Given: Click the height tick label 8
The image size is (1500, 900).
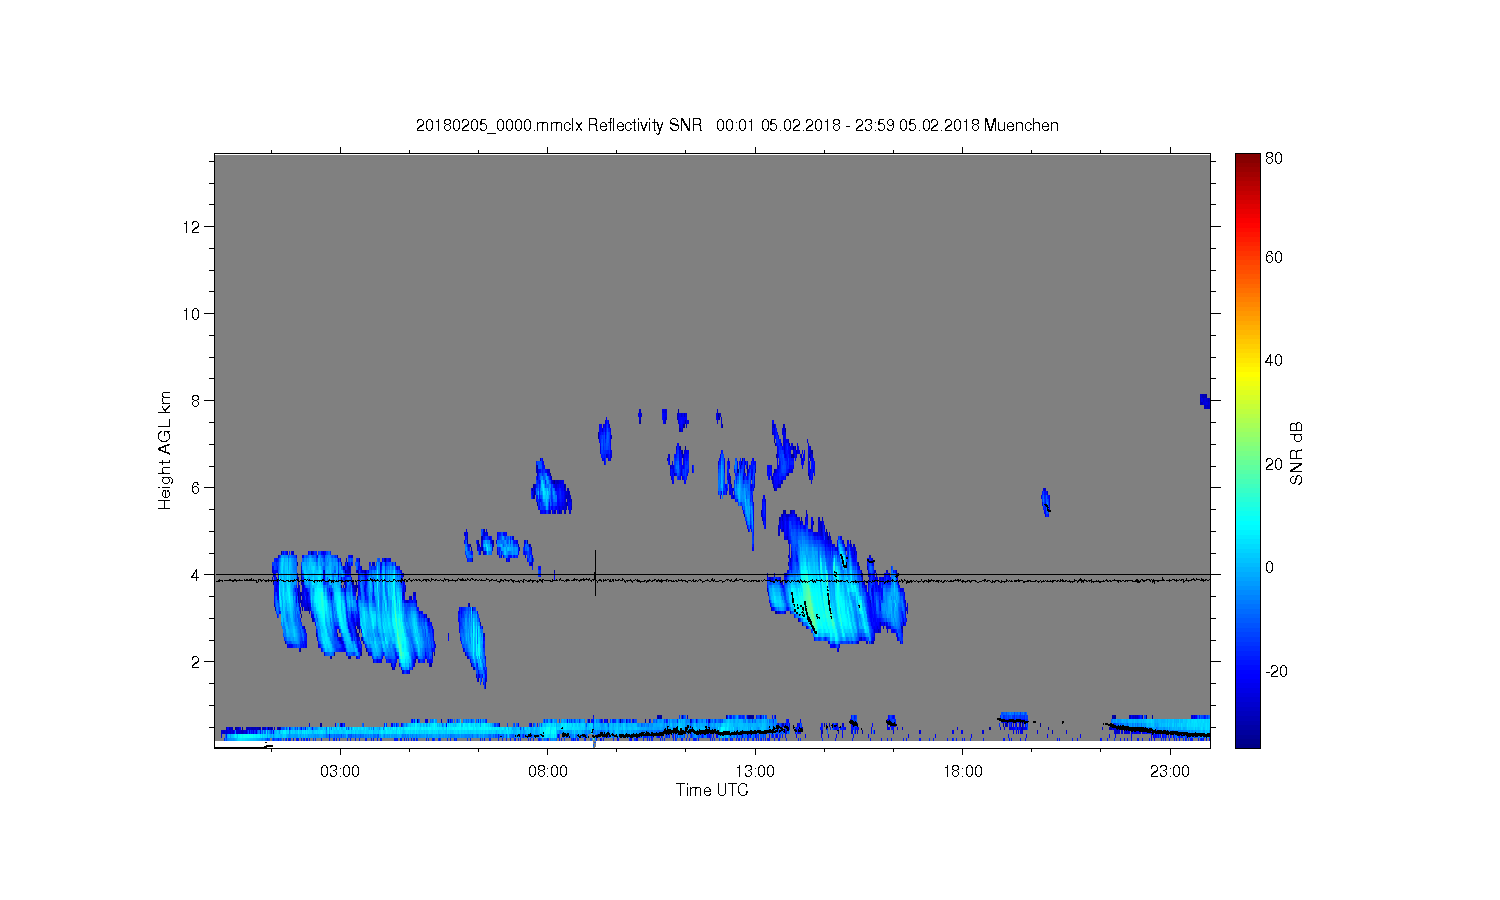Looking at the screenshot, I should pyautogui.click(x=196, y=401).
